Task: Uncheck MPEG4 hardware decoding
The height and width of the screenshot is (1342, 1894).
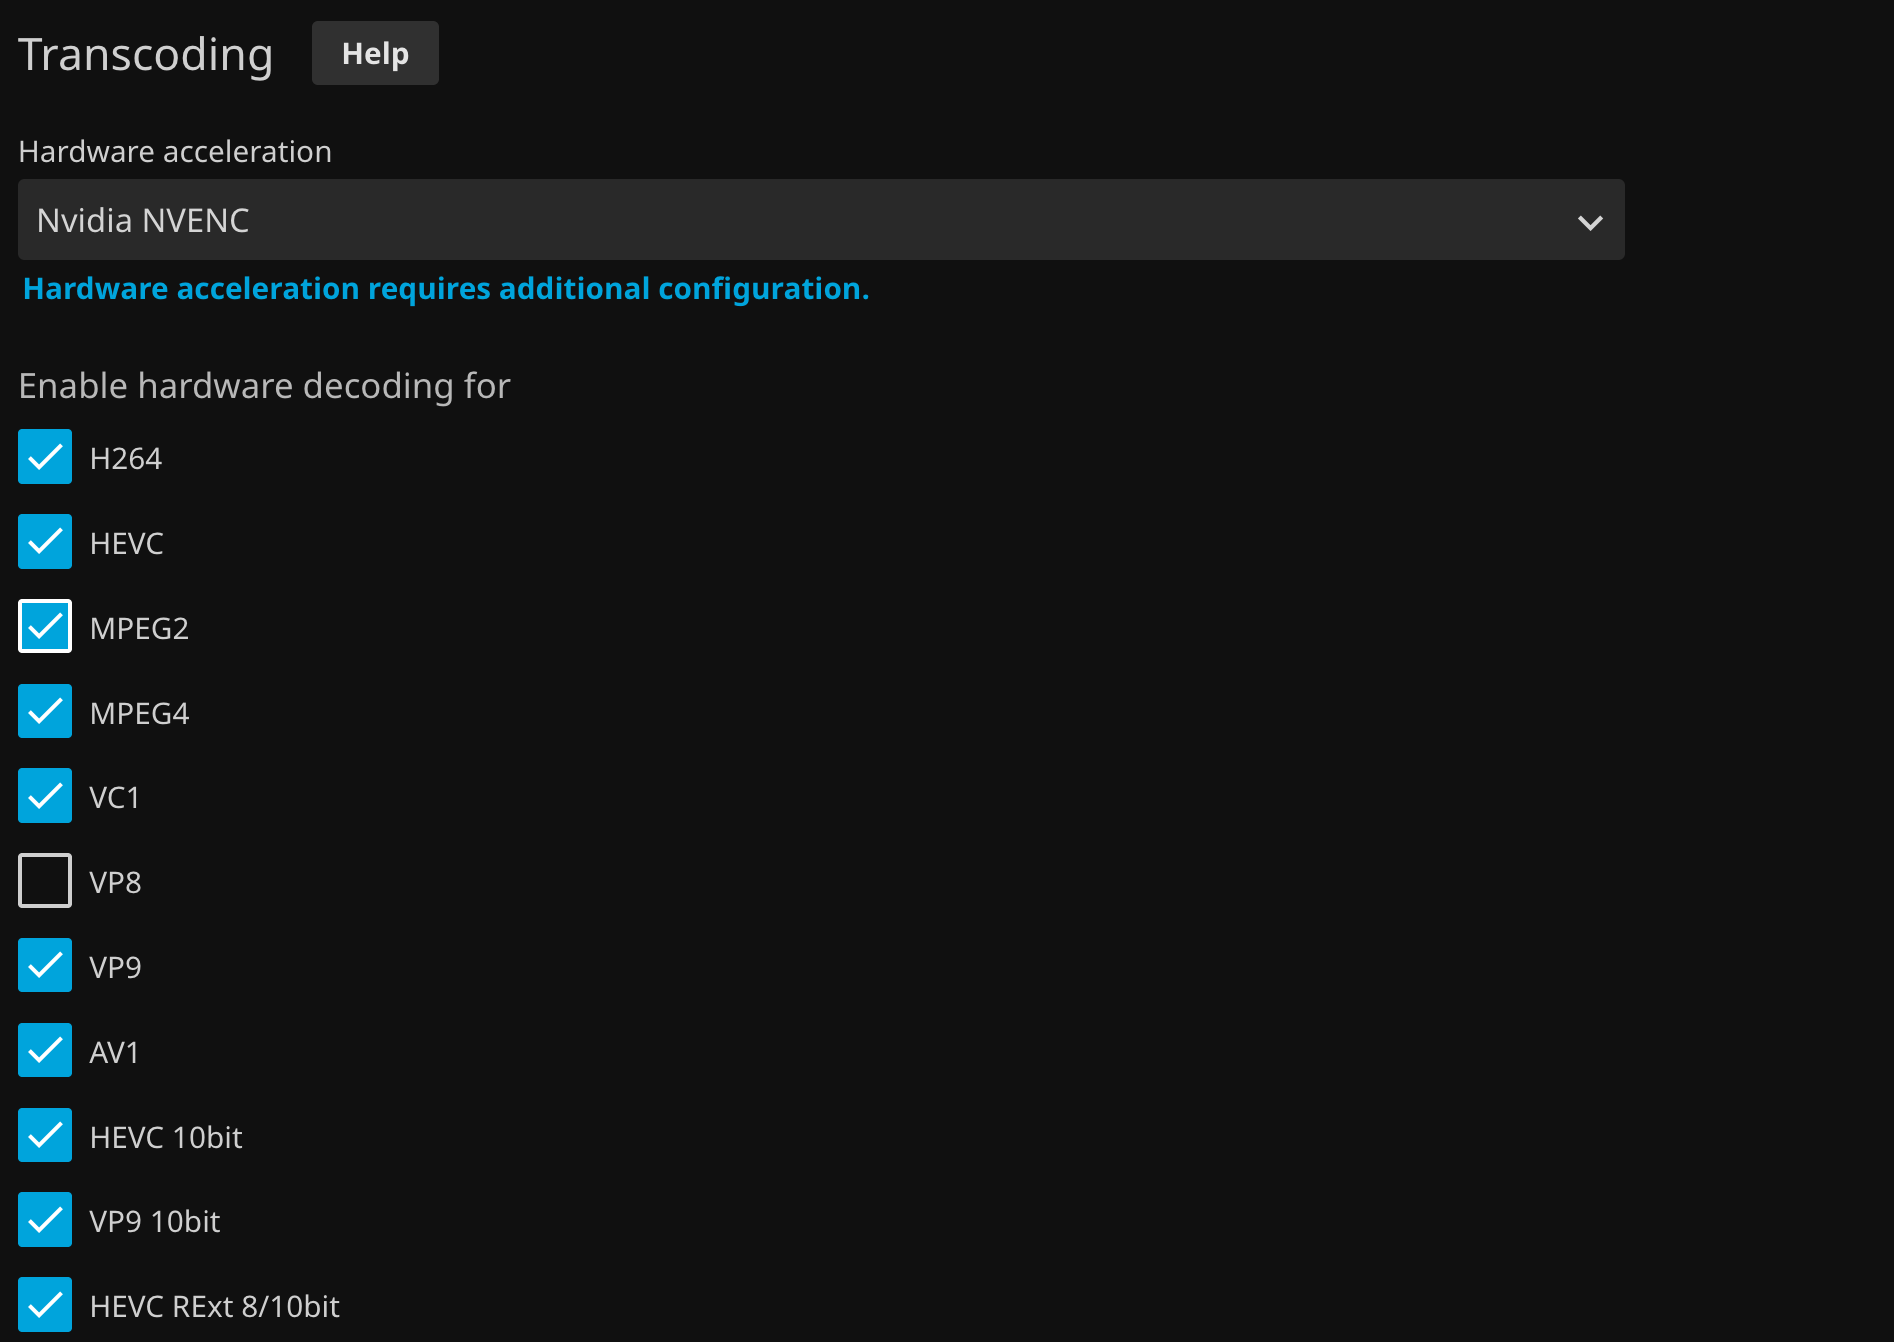Action: click(x=45, y=712)
